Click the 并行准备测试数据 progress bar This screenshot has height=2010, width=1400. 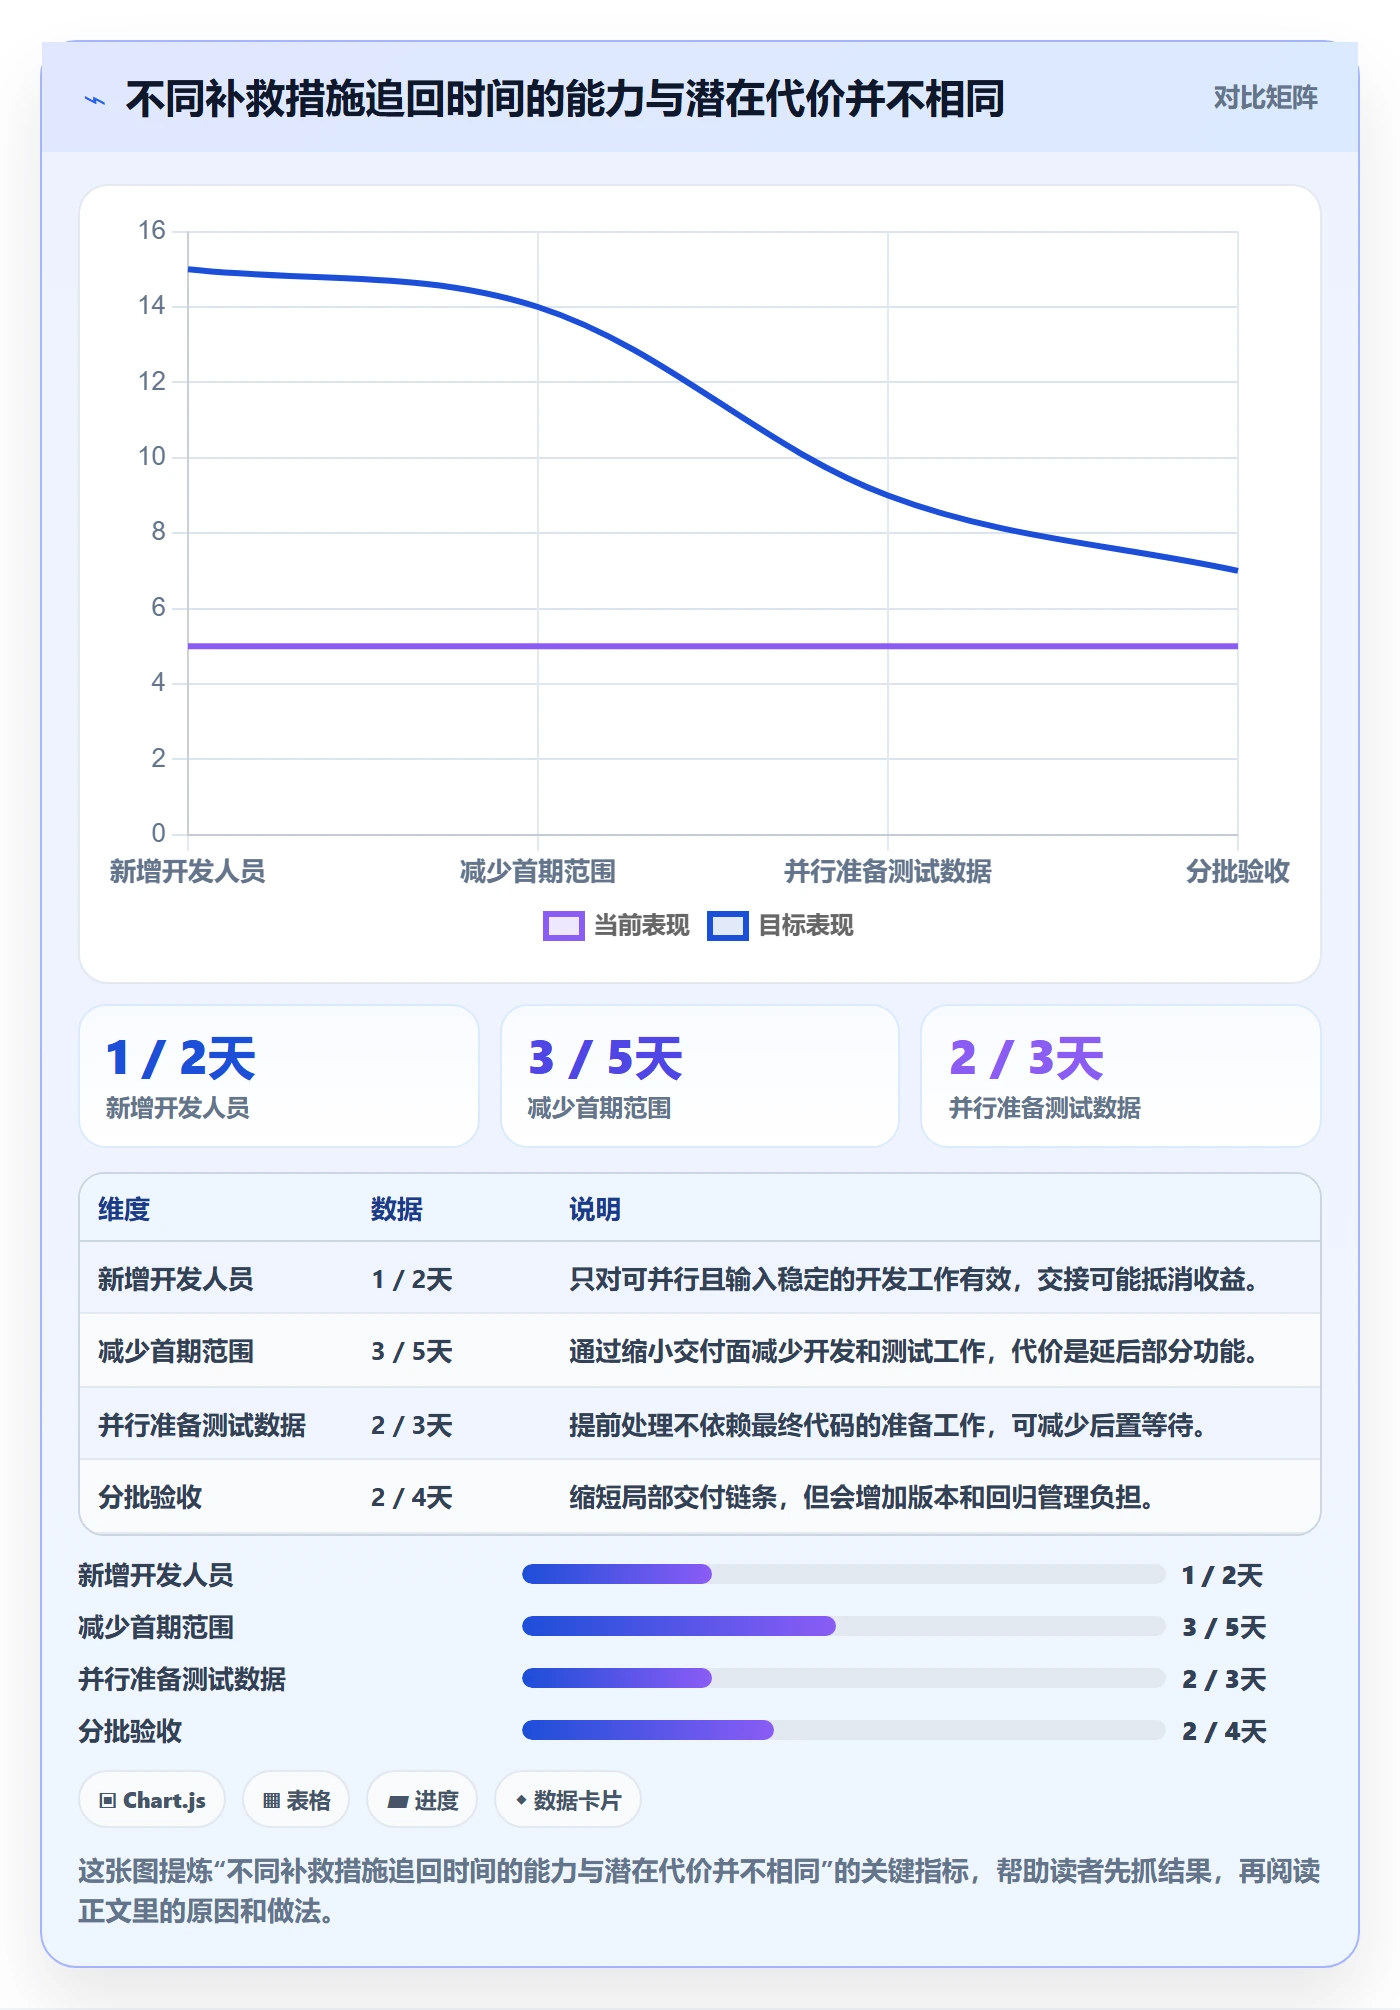click(x=843, y=1678)
